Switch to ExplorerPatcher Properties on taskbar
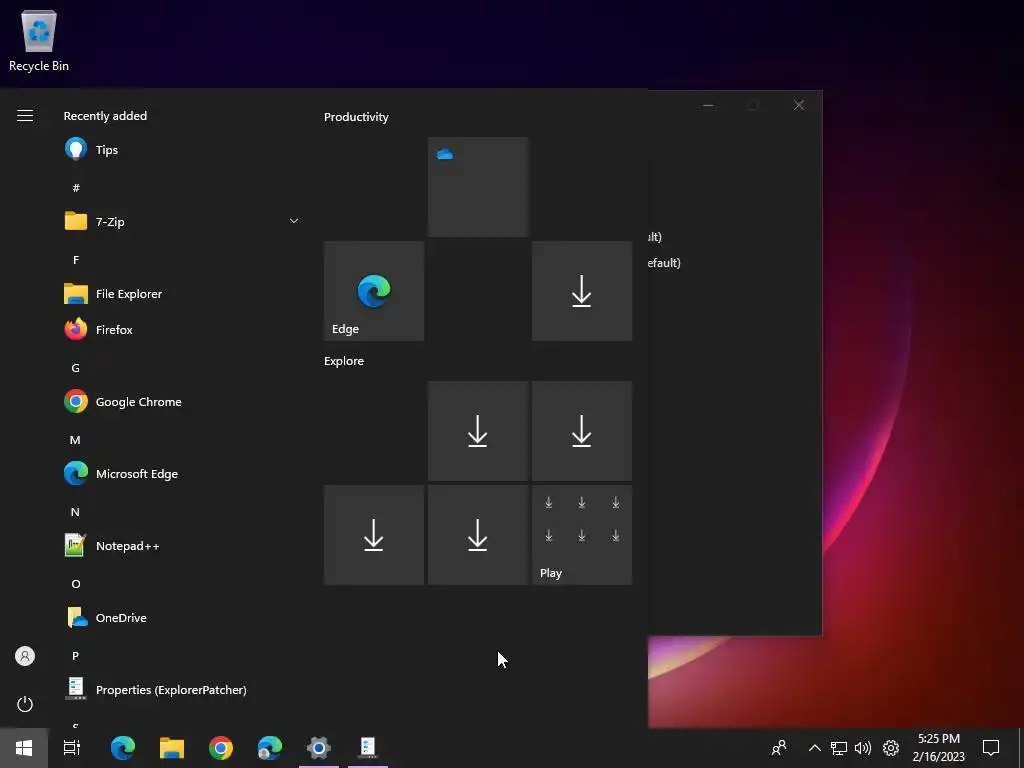This screenshot has width=1024, height=768. tap(368, 748)
